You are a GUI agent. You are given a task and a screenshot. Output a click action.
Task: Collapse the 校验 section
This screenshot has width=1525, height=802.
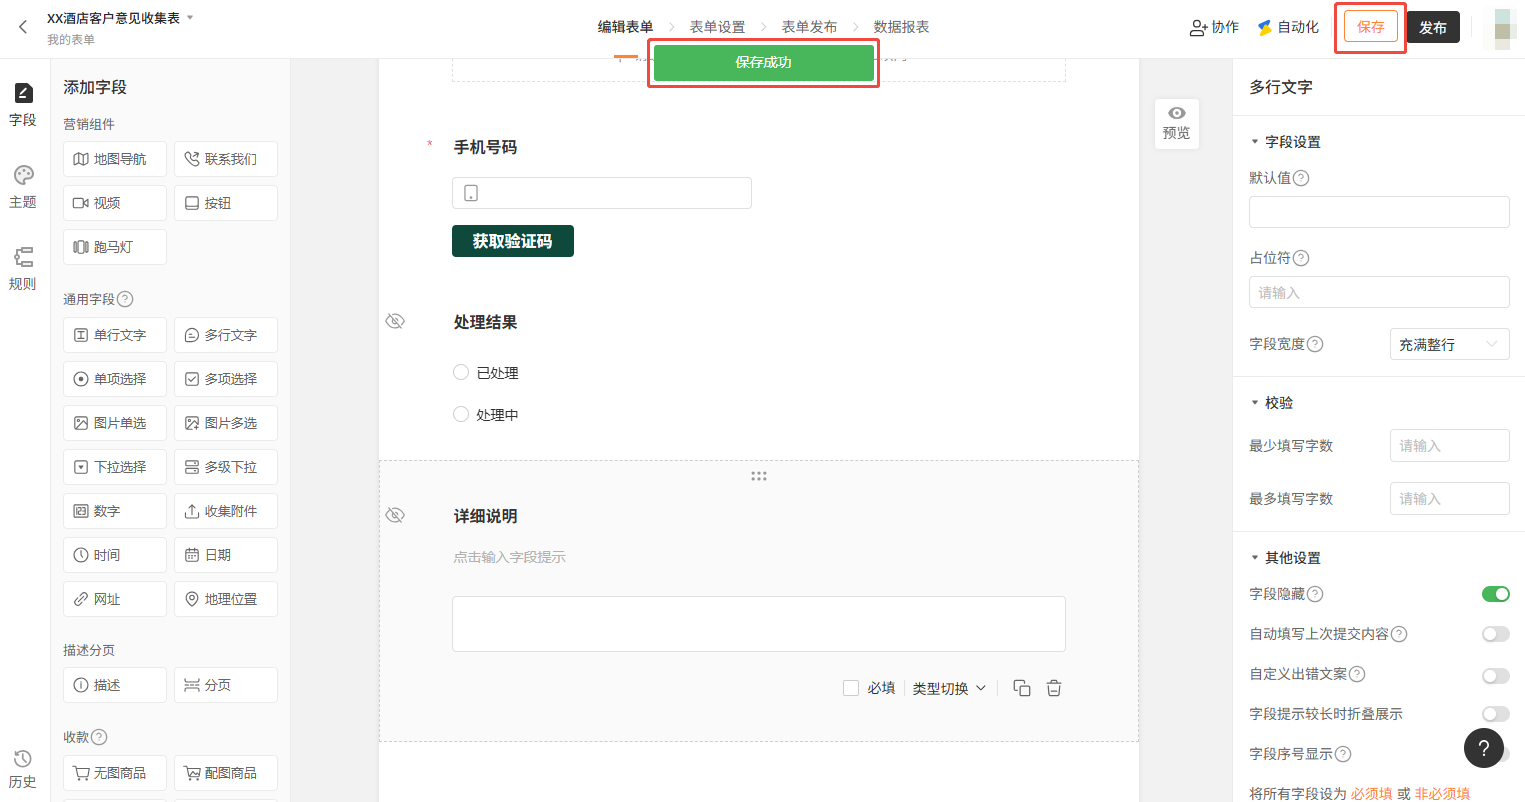(1255, 403)
